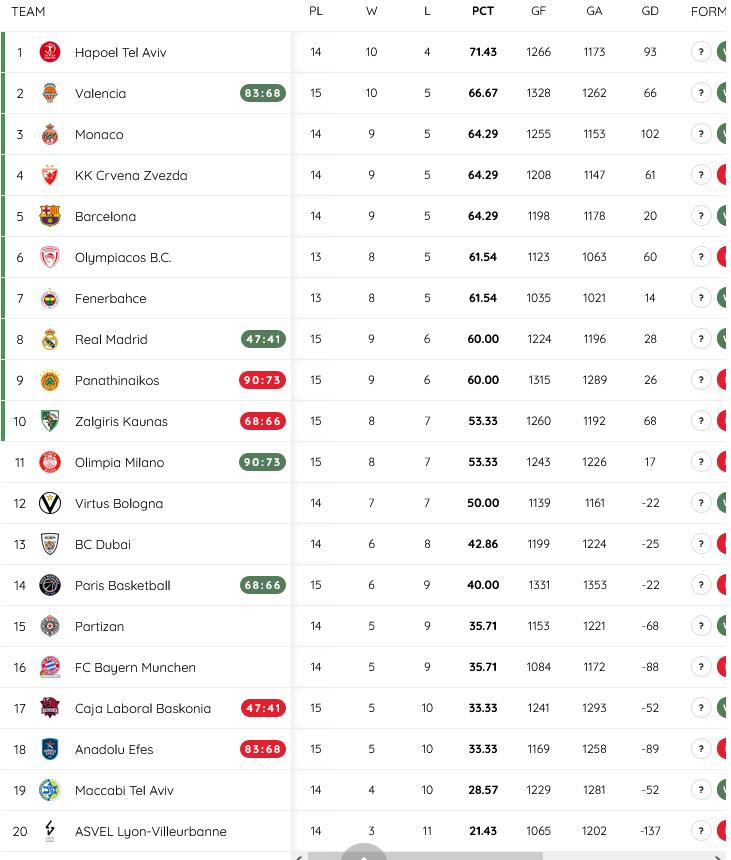The image size is (731, 860).
Task: Click the Monaco club crest
Action: coord(50,134)
